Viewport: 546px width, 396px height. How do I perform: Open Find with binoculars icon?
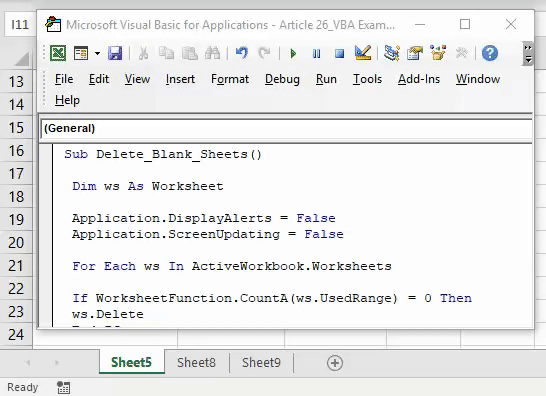point(212,53)
